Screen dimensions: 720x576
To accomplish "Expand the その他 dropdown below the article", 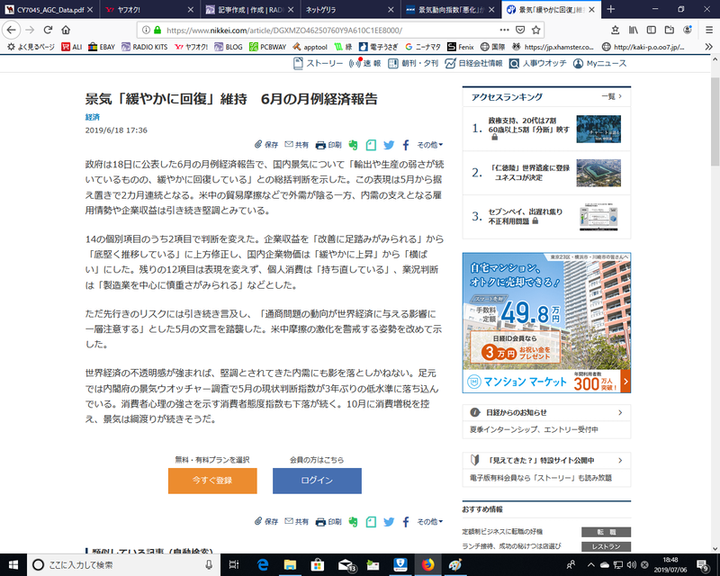I will pyautogui.click(x=430, y=521).
